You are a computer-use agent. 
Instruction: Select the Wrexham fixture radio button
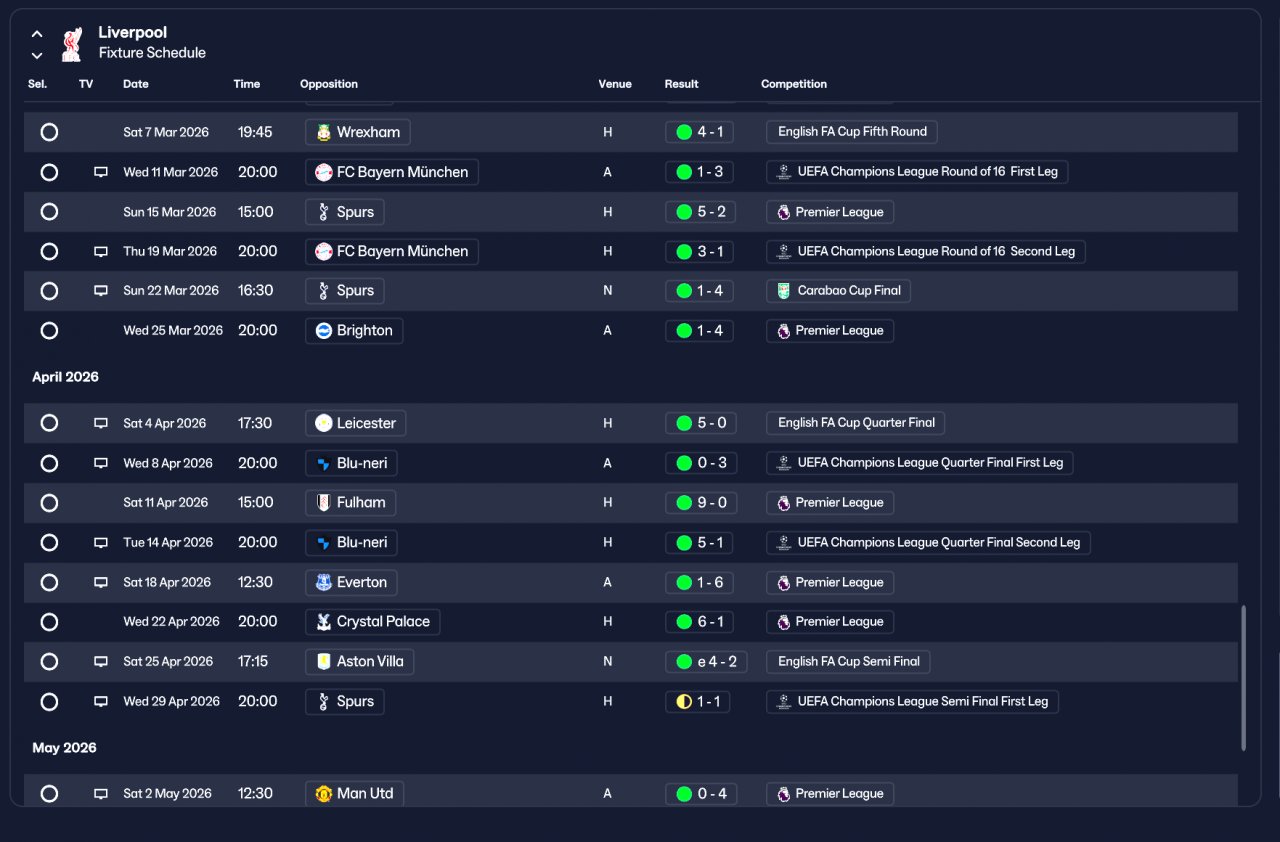click(49, 132)
